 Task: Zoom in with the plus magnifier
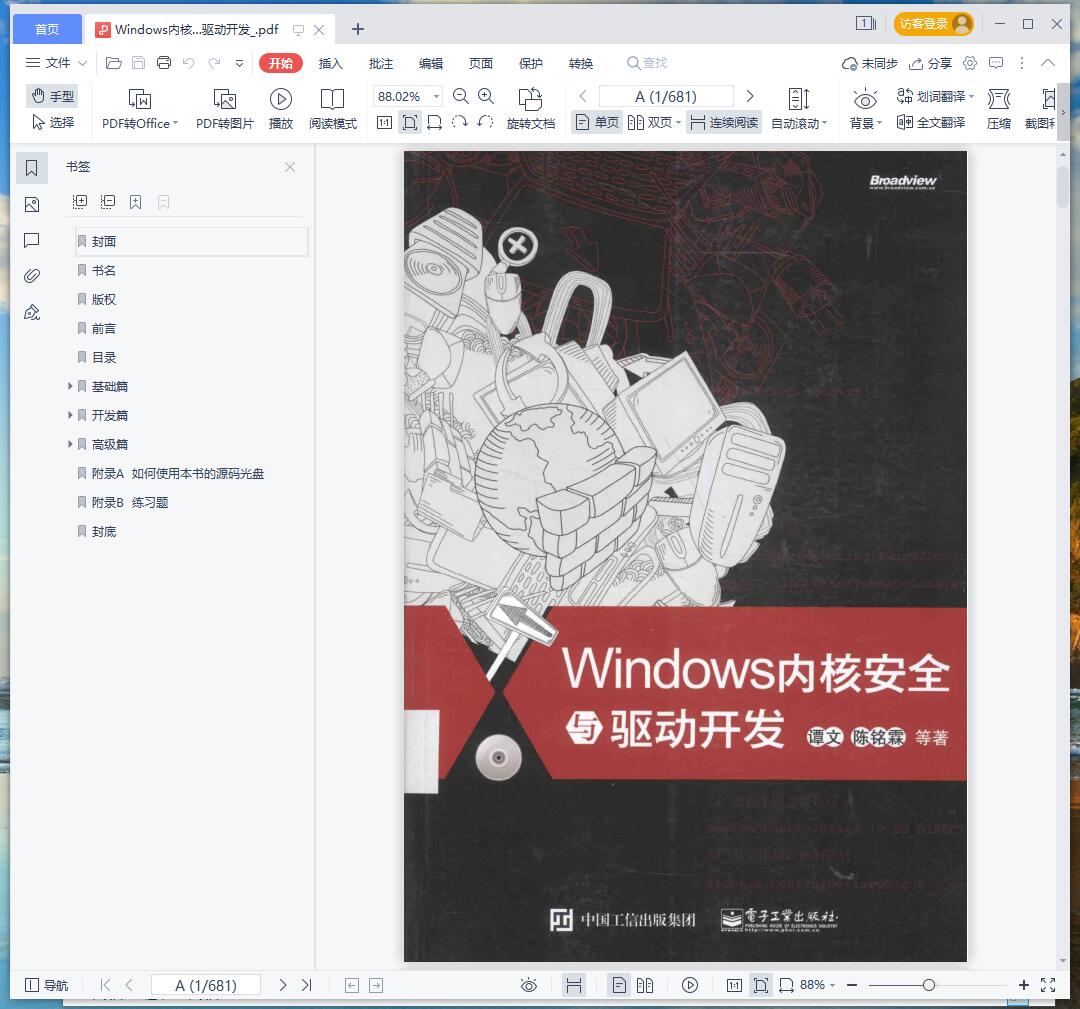(x=486, y=96)
